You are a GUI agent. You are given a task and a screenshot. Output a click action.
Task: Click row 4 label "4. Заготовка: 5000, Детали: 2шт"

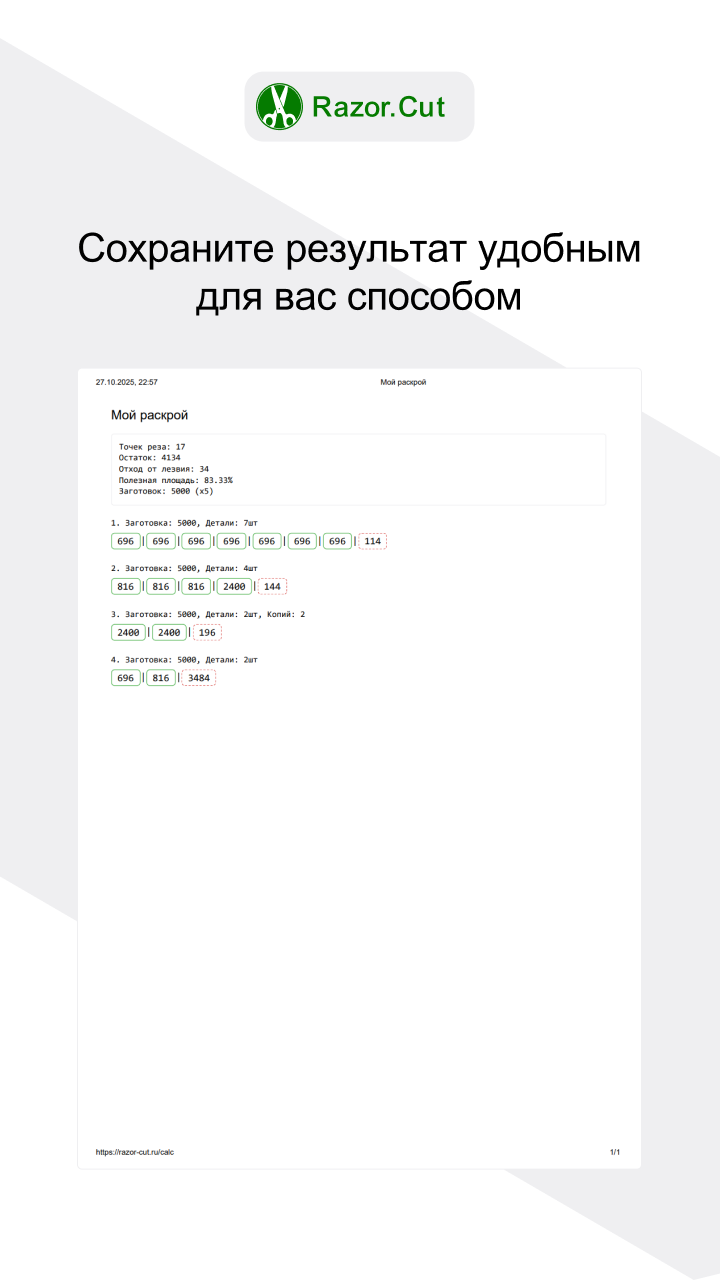pos(185,660)
